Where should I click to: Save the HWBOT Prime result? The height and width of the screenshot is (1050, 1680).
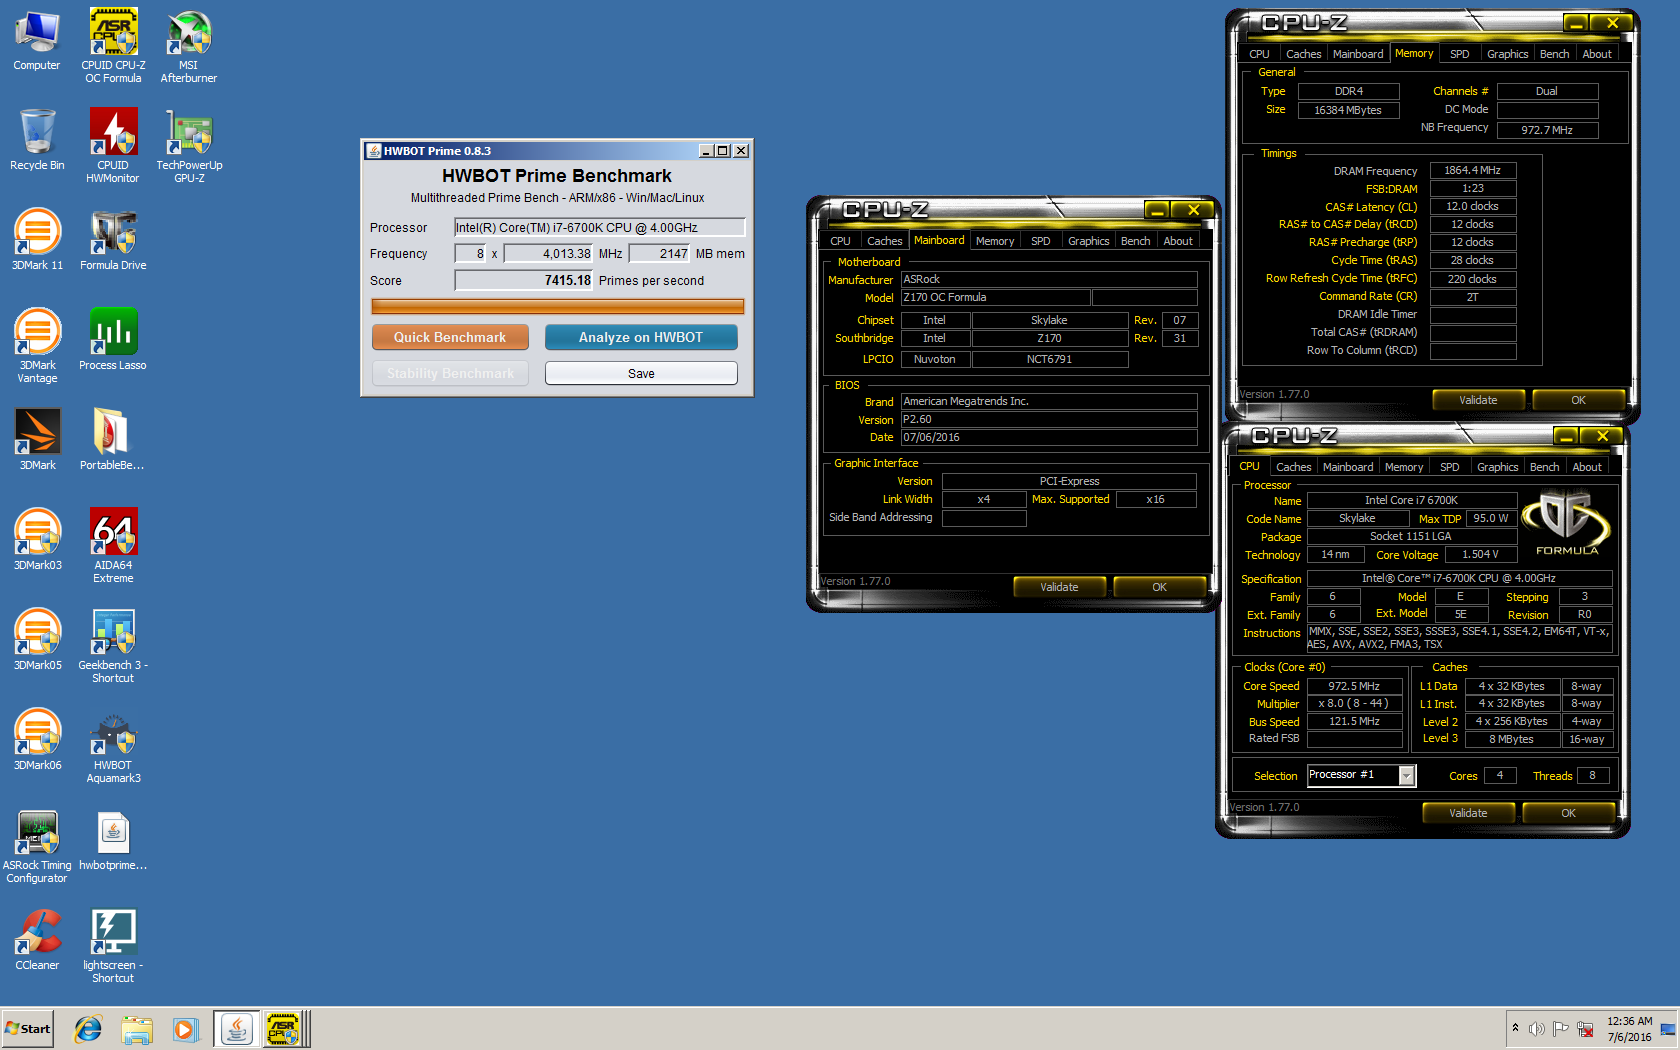(641, 373)
